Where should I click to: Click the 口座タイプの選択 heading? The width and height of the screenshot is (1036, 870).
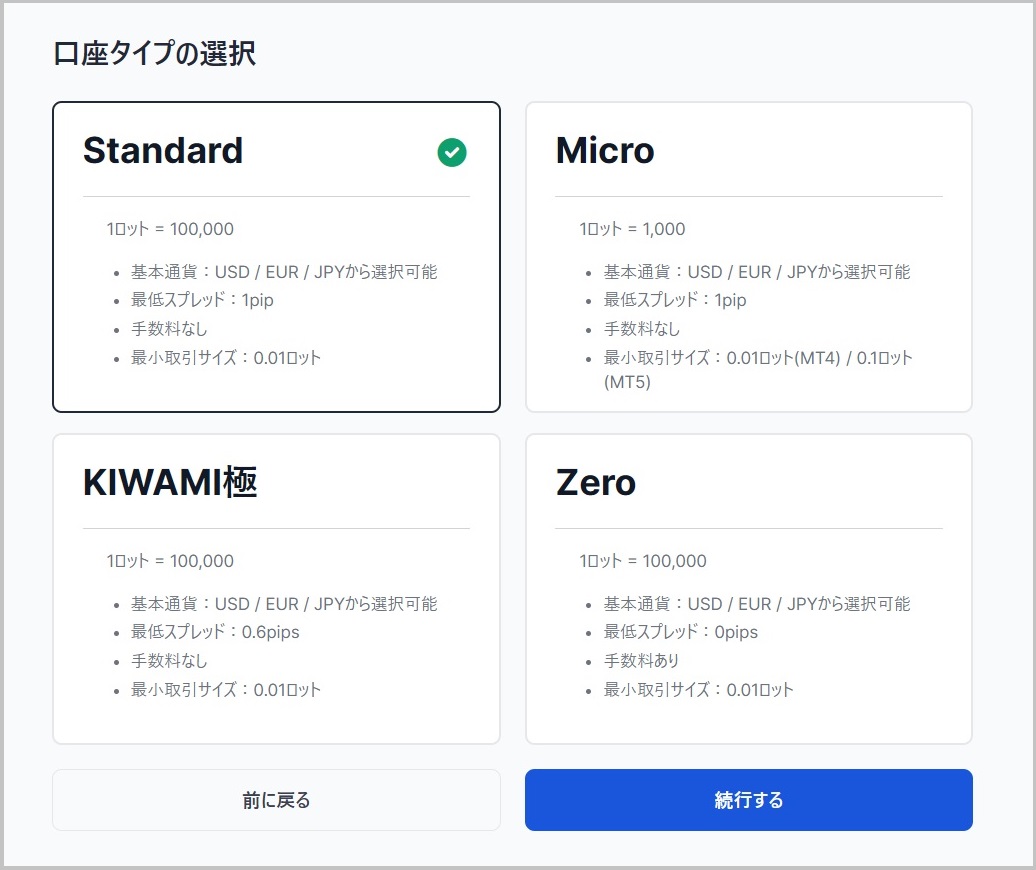(x=154, y=54)
